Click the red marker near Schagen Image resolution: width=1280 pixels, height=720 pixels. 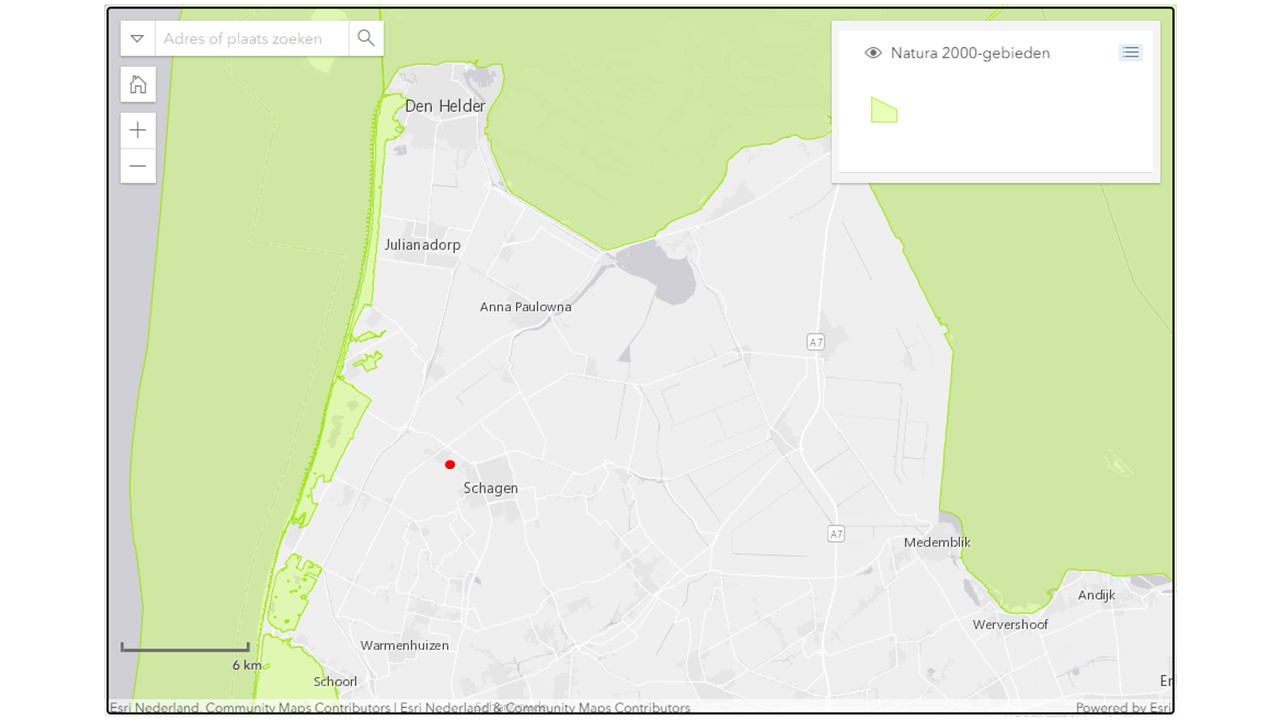coord(450,464)
